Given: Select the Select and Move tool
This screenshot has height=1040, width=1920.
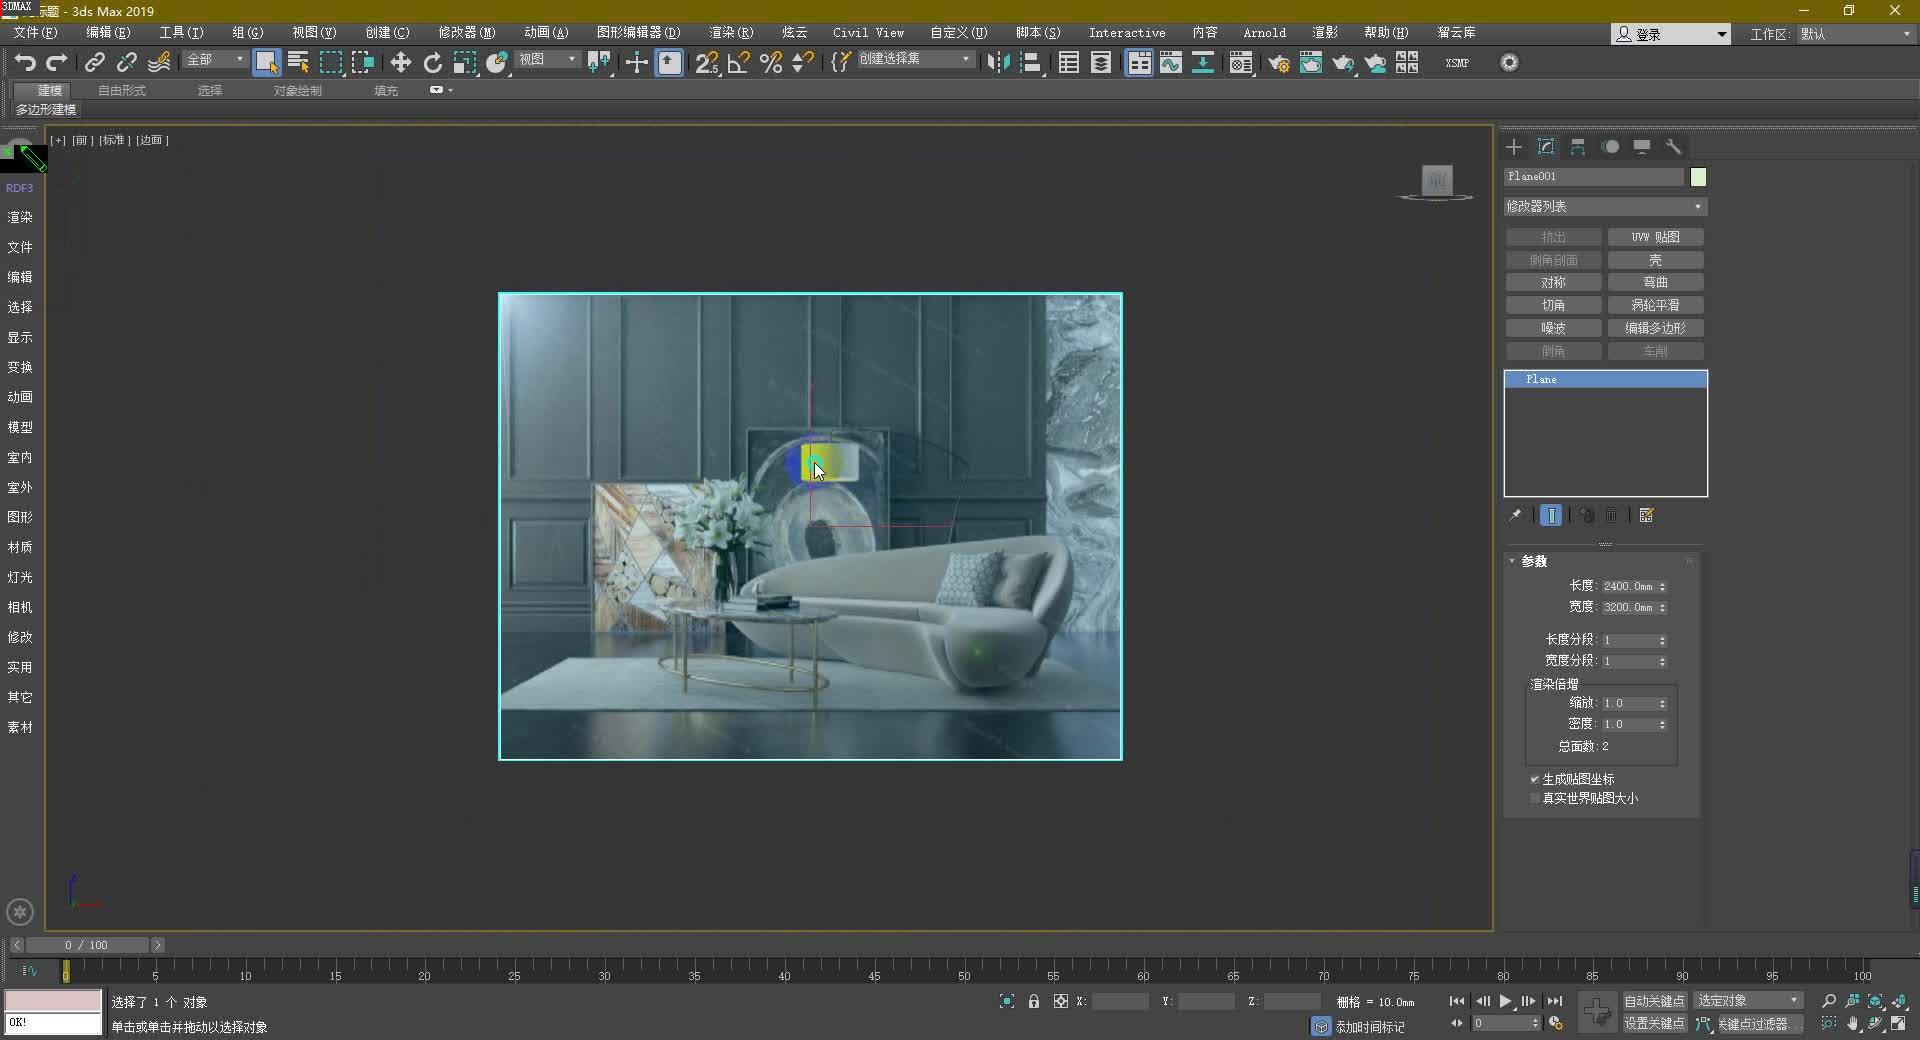Looking at the screenshot, I should (x=400, y=62).
